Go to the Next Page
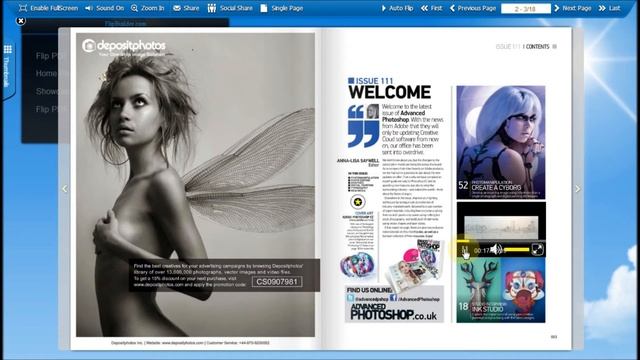 [573, 8]
